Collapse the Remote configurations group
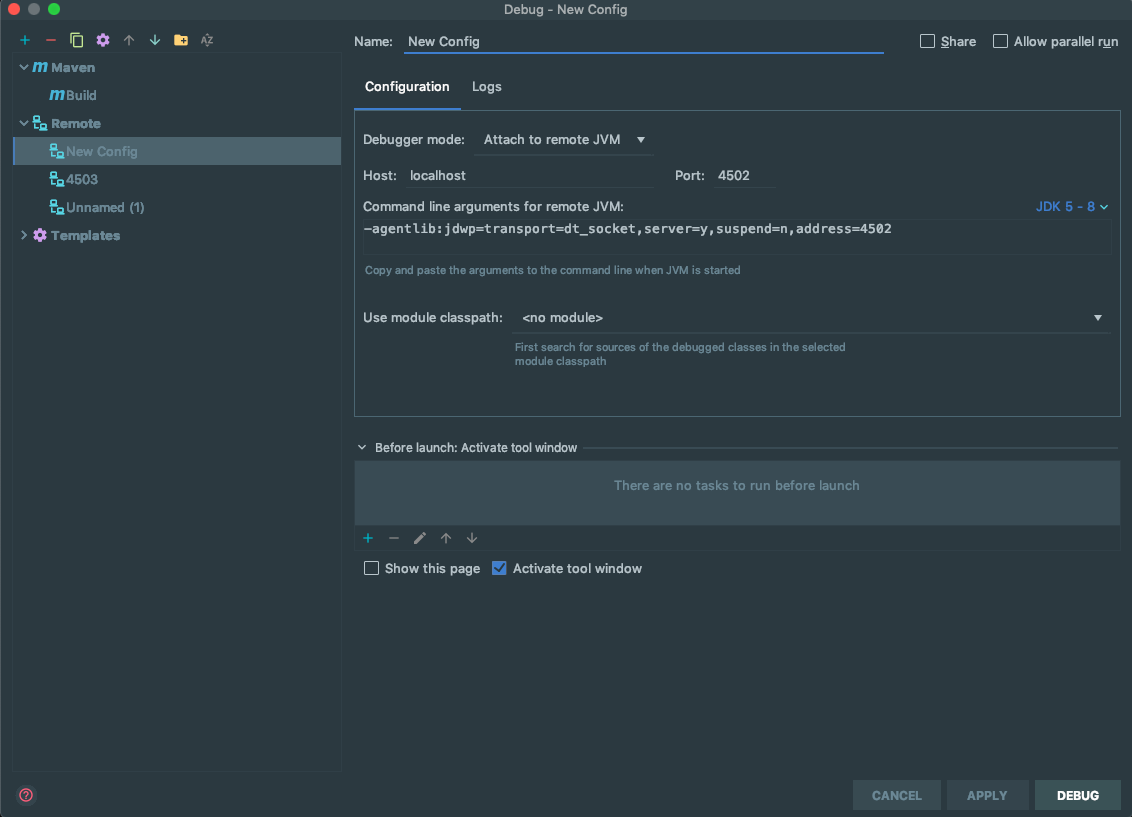 (23, 122)
